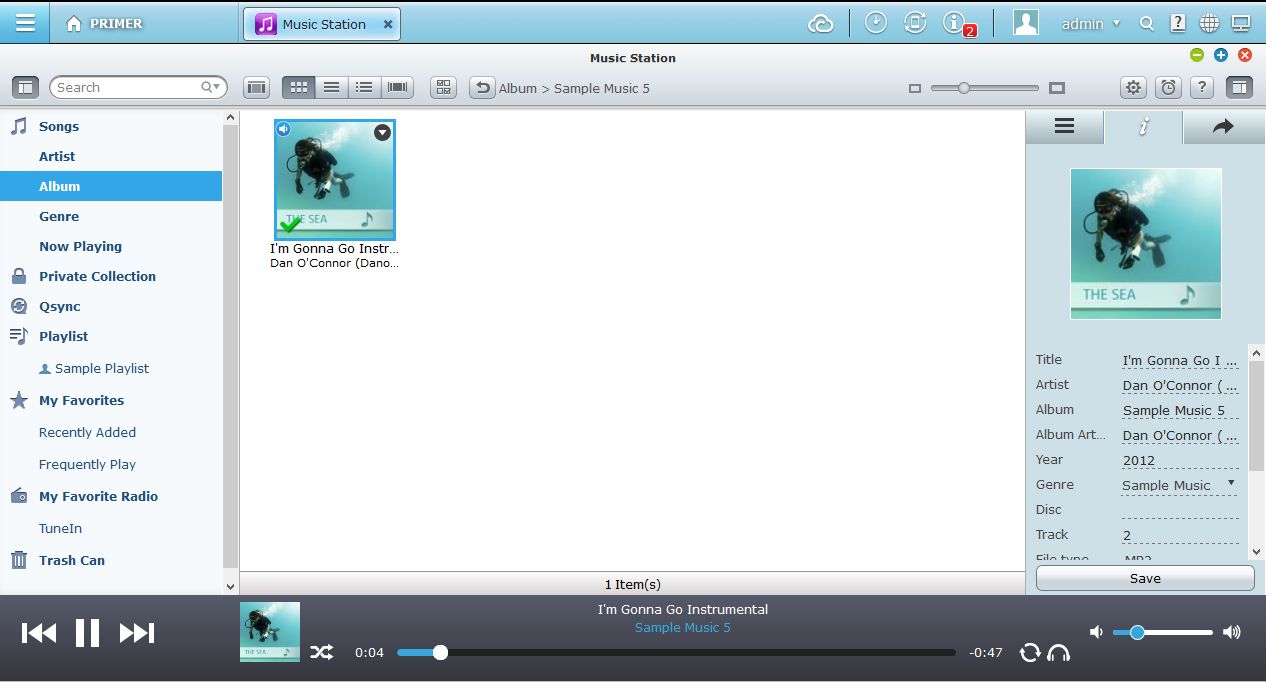Screen dimensions: 1266x682
Task: Switch to the info tab
Action: pyautogui.click(x=1144, y=127)
